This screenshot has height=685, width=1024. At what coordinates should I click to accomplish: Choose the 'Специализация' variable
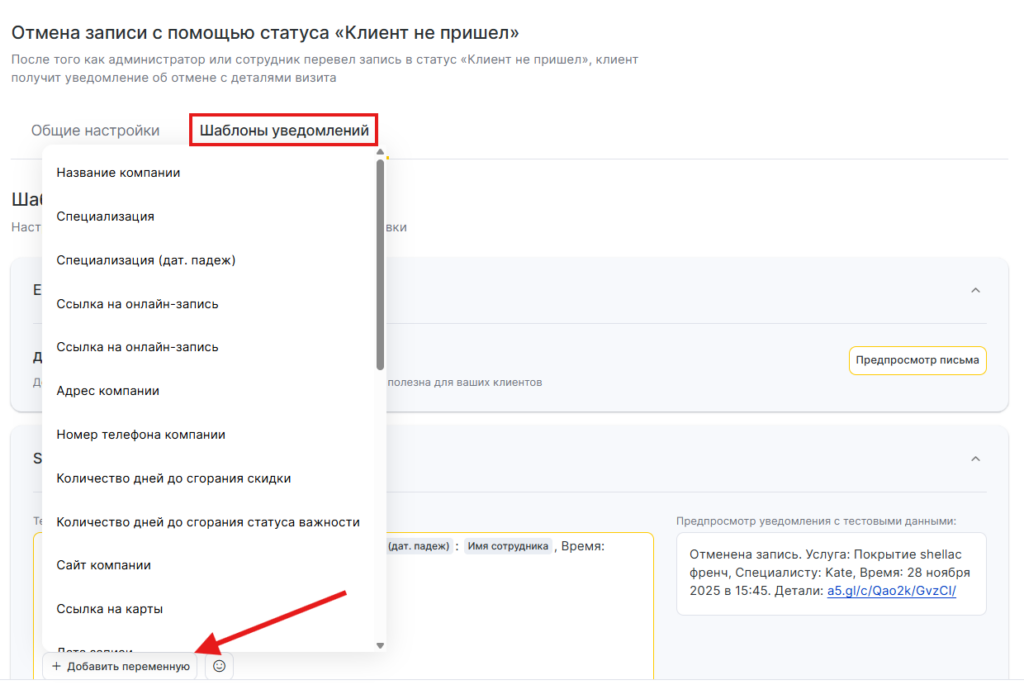coord(105,216)
